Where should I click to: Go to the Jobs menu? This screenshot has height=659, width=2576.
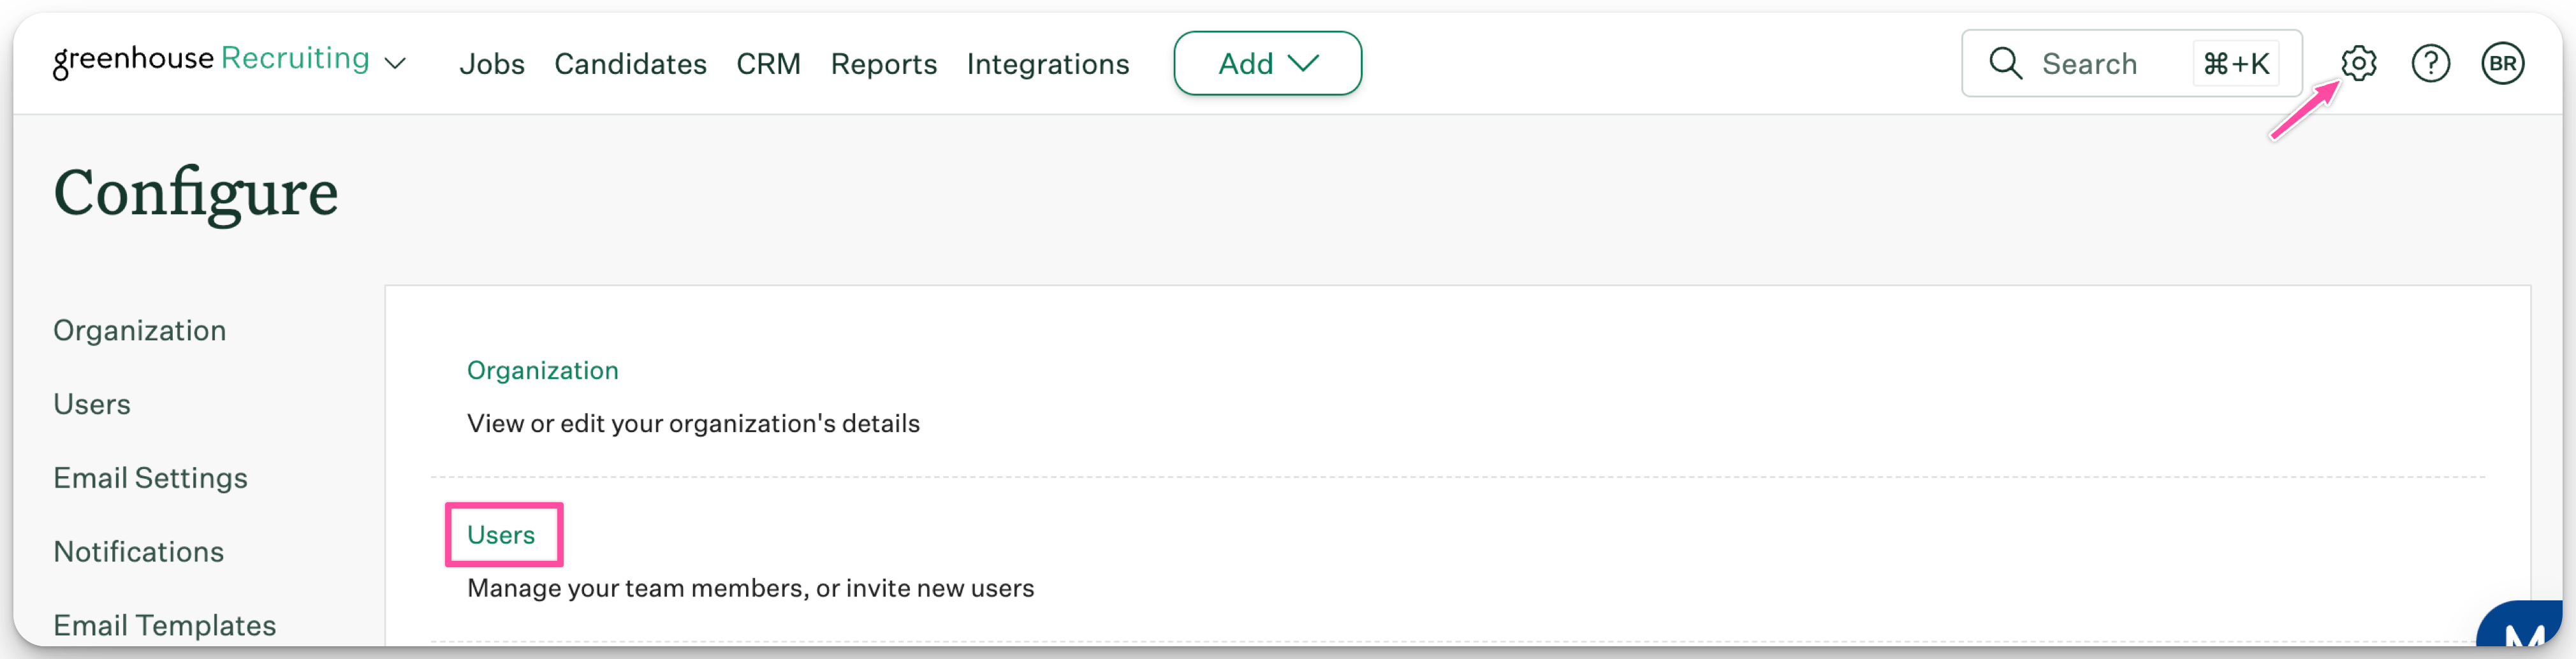[491, 64]
